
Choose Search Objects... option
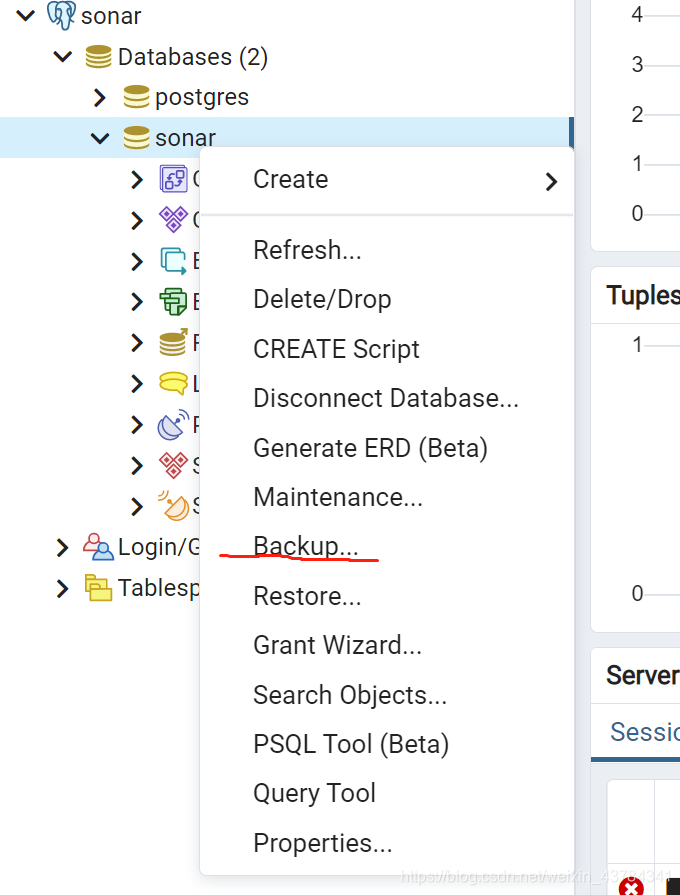tap(387, 695)
